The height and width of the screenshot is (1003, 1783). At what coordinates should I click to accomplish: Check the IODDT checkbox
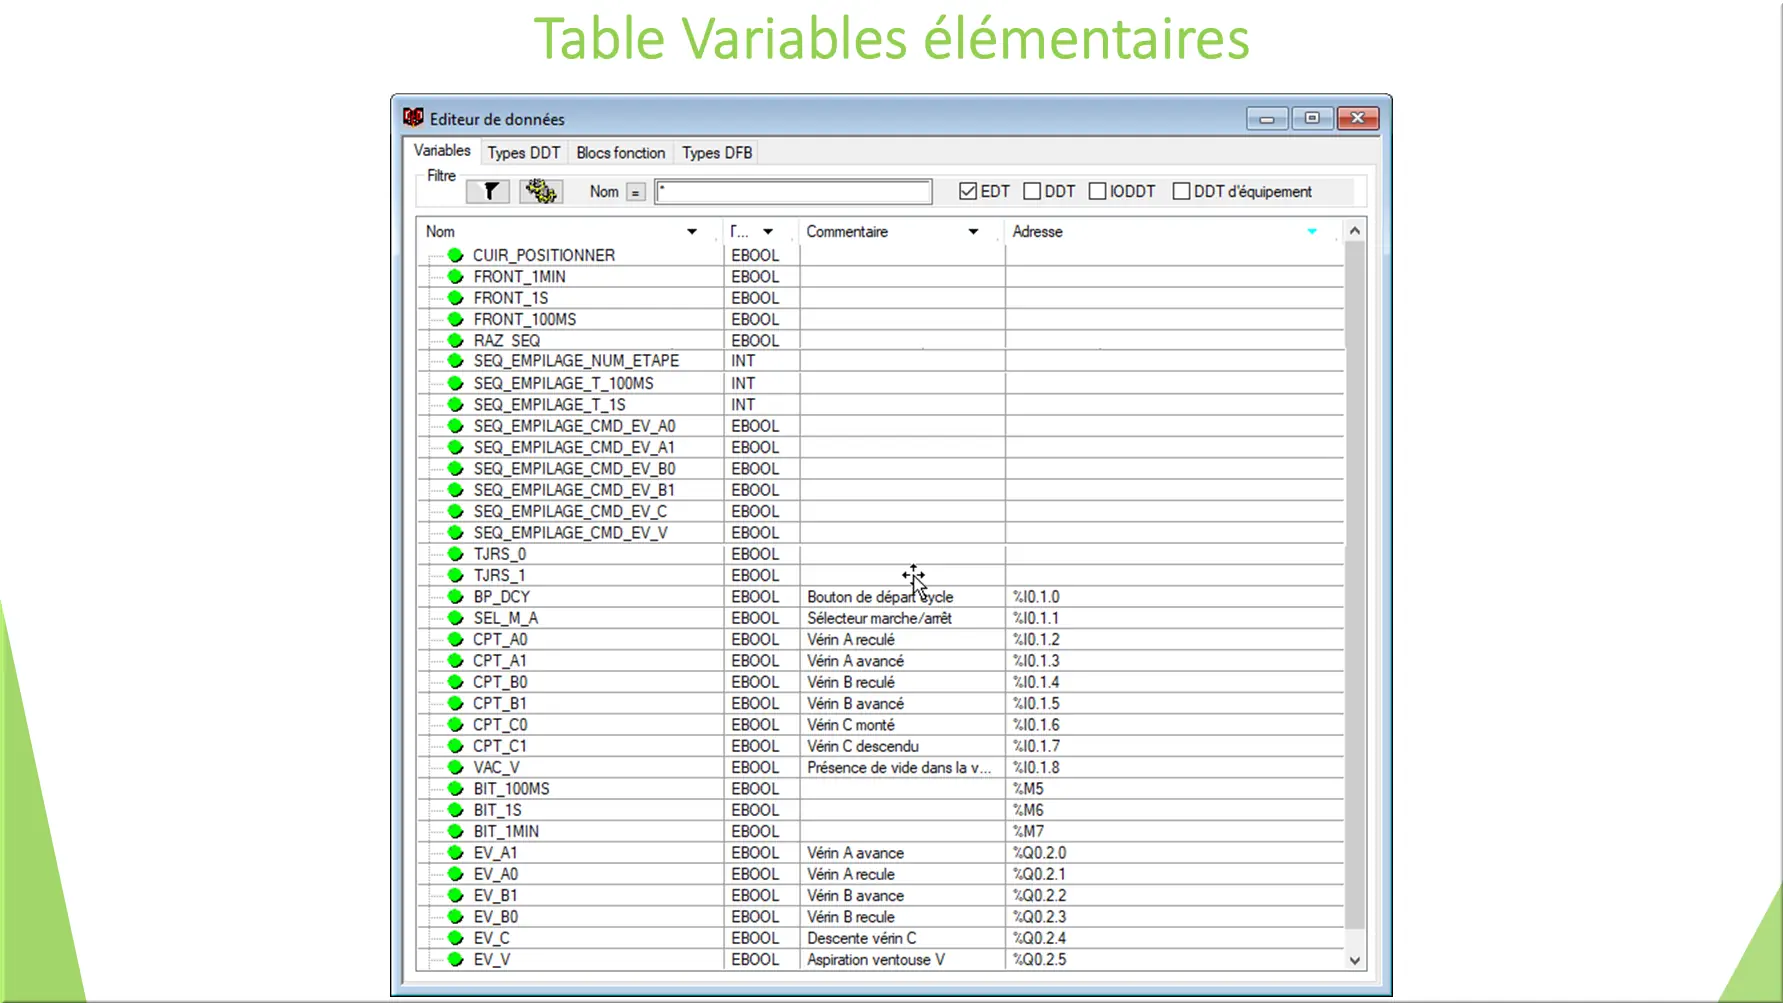[1097, 190]
